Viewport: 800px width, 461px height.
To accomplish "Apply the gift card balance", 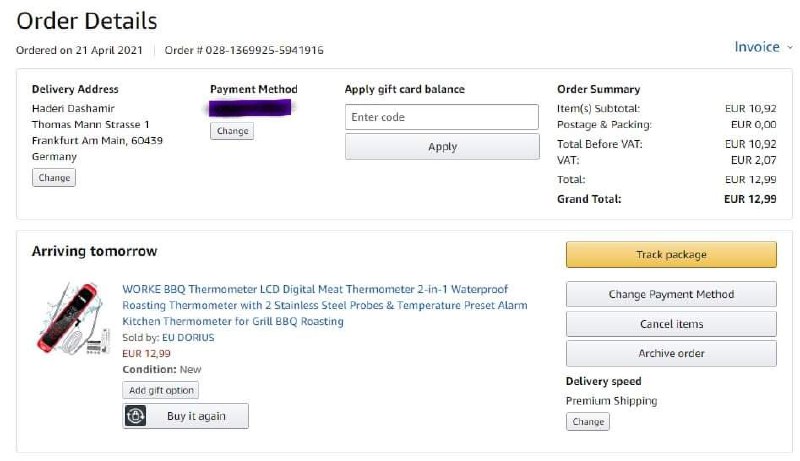I will [442, 147].
